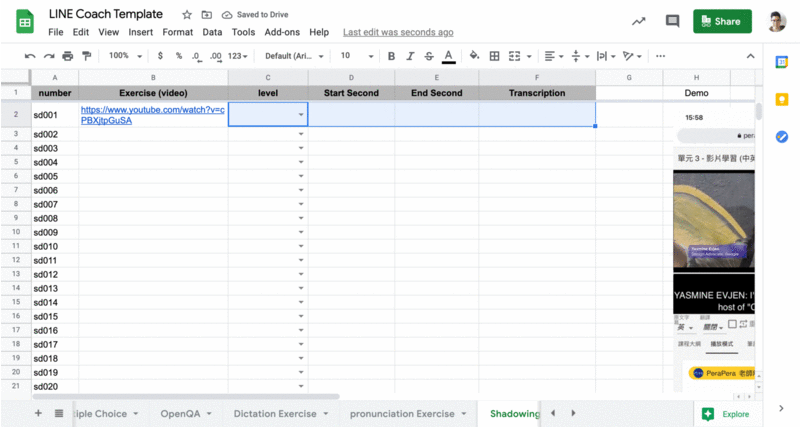The width and height of the screenshot is (800, 427).
Task: Format as percent icon
Action: [179, 56]
